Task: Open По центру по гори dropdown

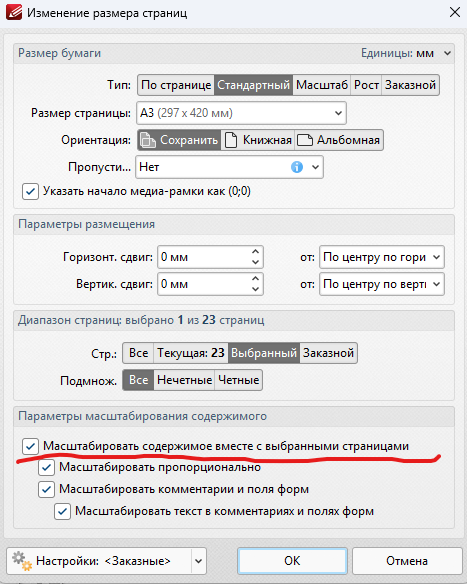Action: click(x=382, y=257)
